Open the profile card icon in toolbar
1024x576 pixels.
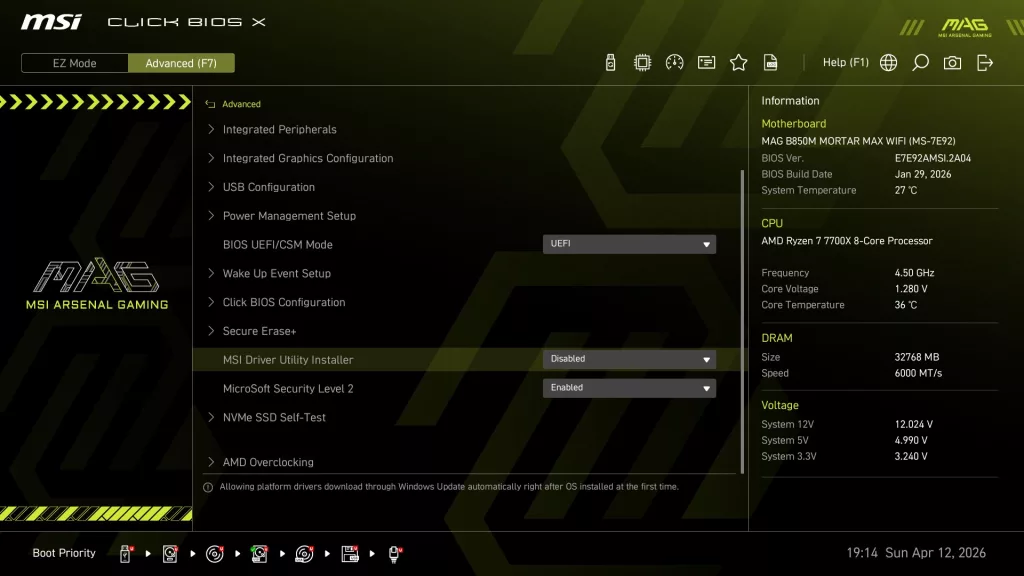coord(707,63)
